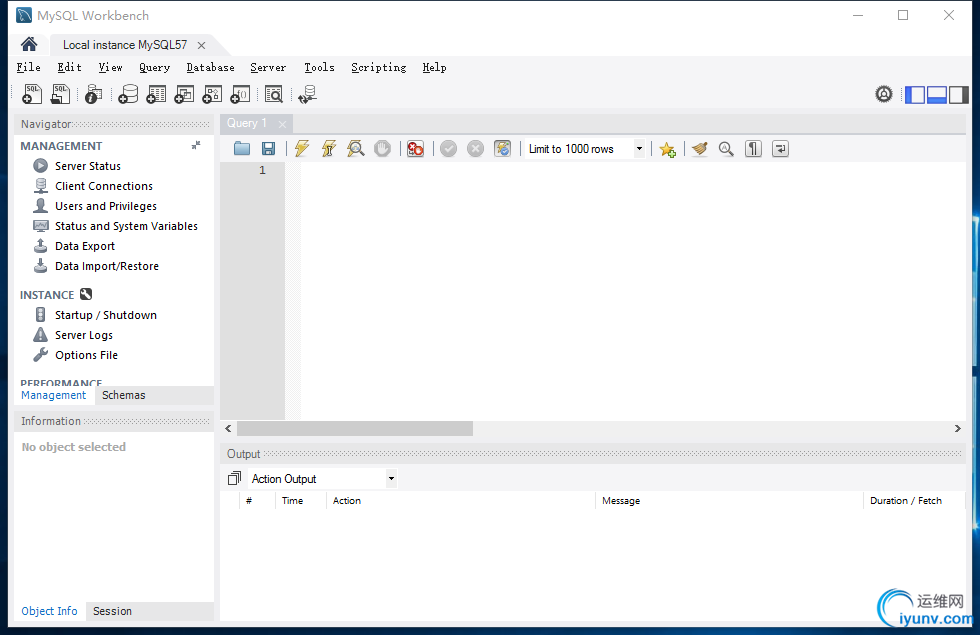Viewport: 980px width, 635px height.
Task: Click the horizontal scrollbar thumb in editor
Action: [x=355, y=428]
